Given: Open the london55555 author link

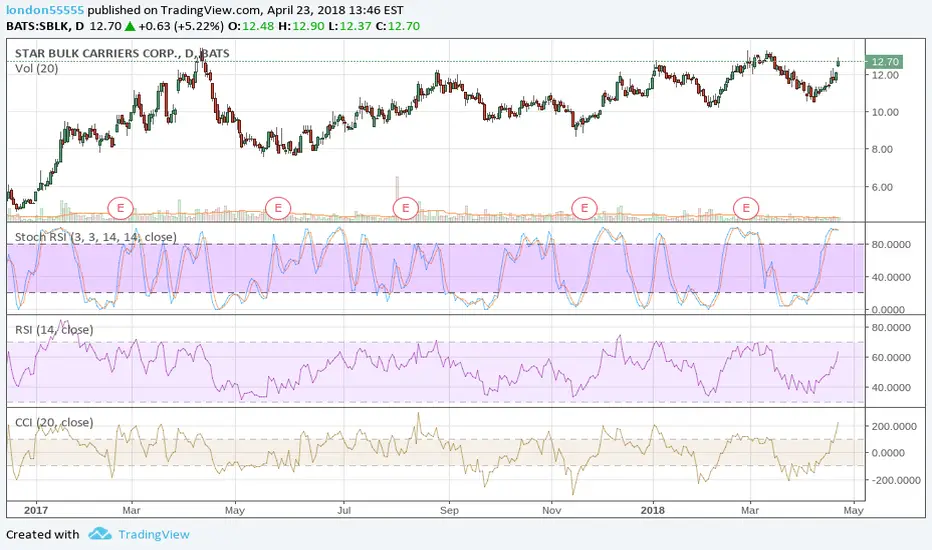Looking at the screenshot, I should (45, 10).
